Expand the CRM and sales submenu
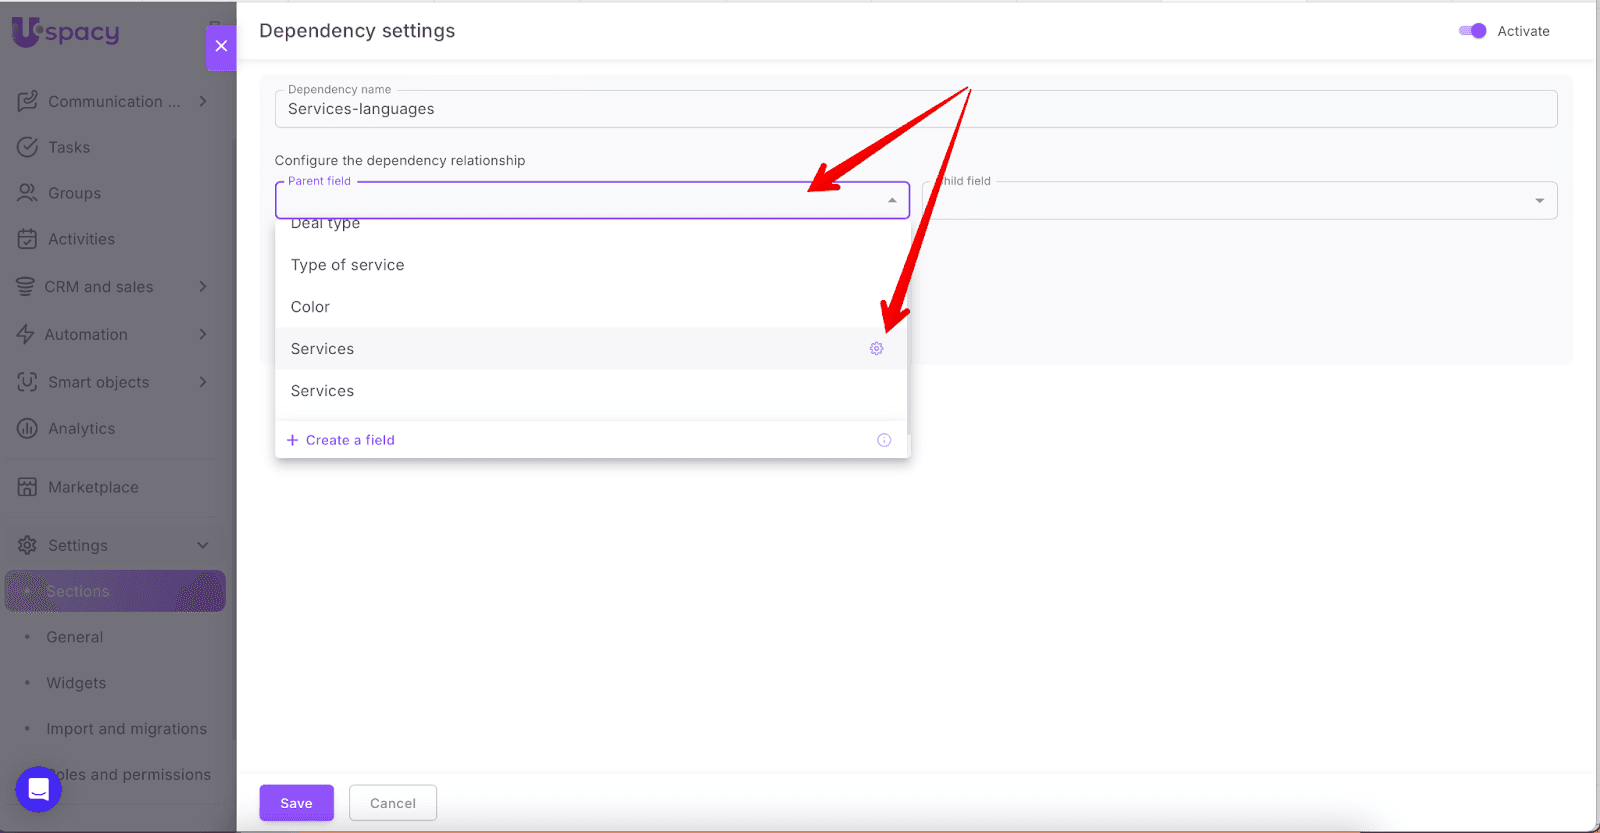 203,287
